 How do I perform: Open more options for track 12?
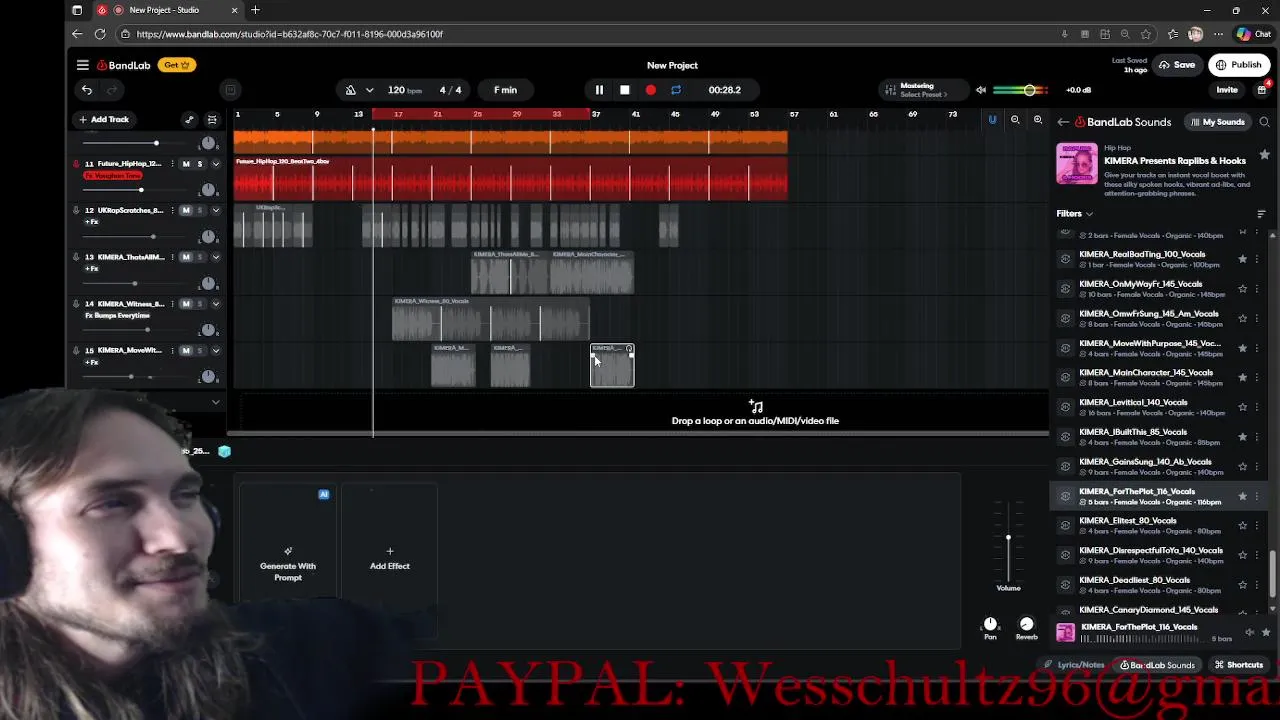tap(172, 210)
